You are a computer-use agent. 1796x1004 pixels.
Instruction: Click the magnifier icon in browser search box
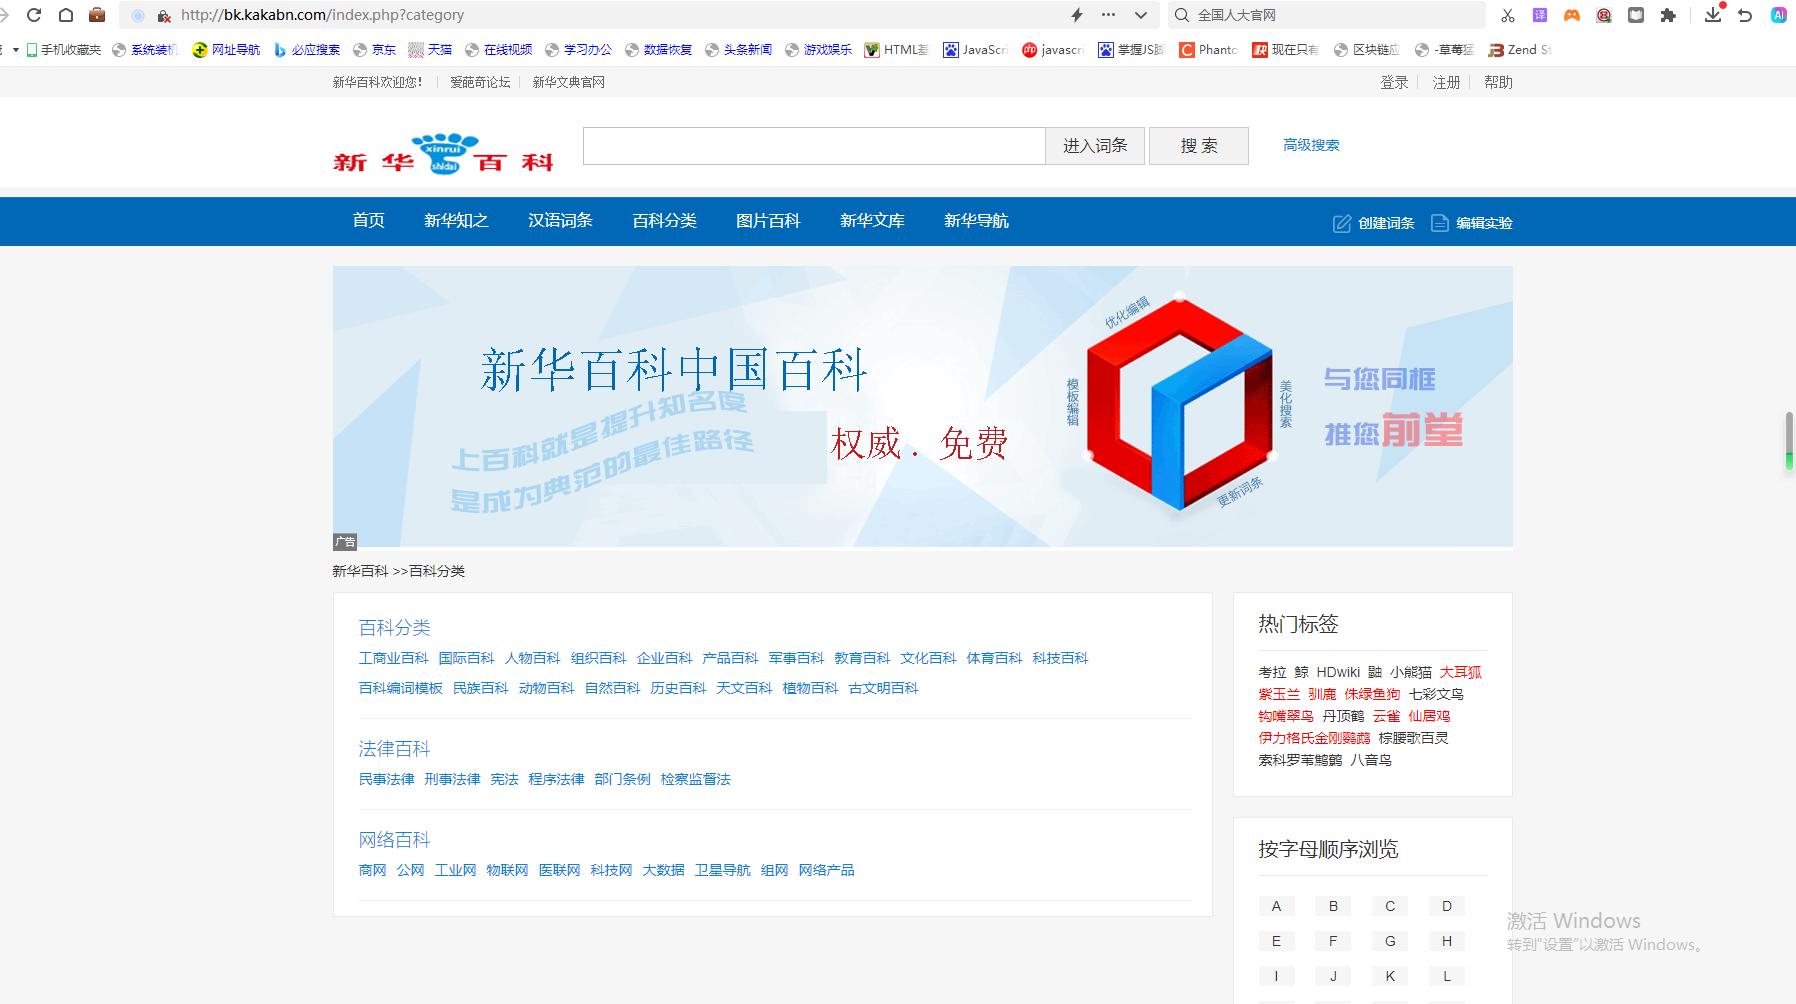tap(1182, 15)
